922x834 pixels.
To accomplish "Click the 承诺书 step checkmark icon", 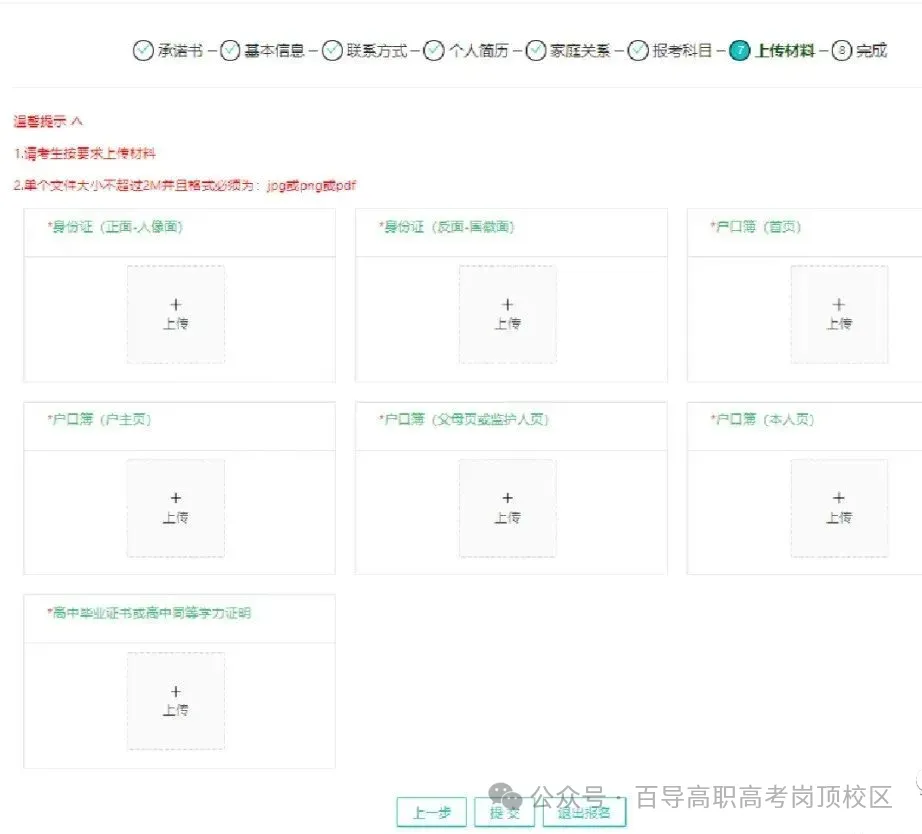I will [143, 51].
